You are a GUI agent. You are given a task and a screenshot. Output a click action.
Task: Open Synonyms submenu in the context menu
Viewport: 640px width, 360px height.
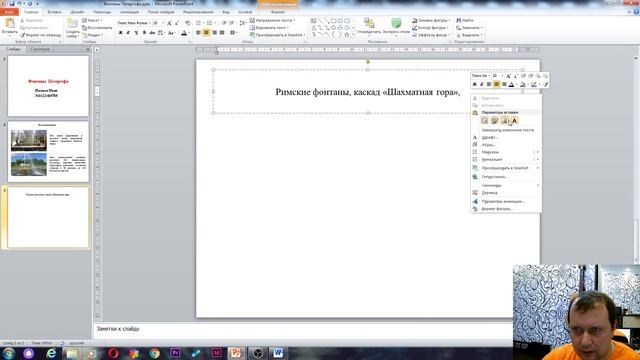tap(506, 185)
